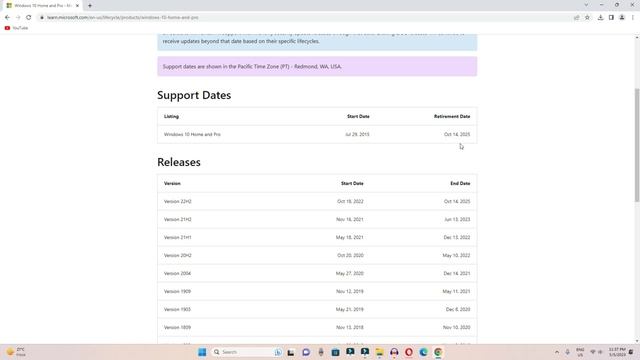Open Task View on taskbar
640x360 pixels.
(x=291, y=352)
